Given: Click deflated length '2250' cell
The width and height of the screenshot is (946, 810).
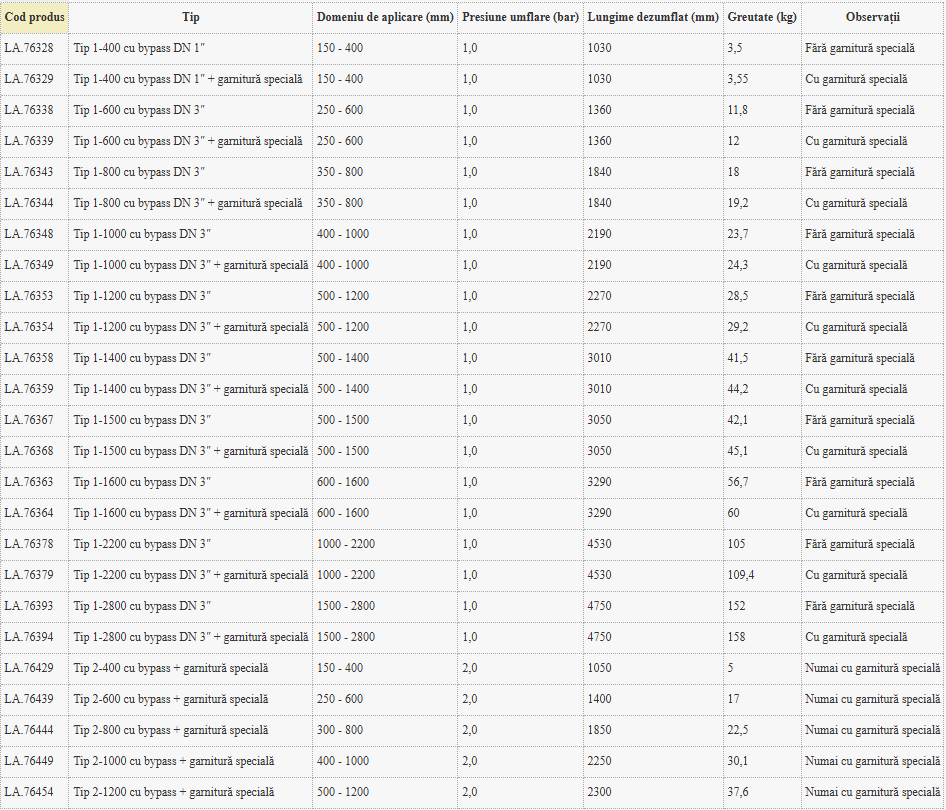Looking at the screenshot, I should point(600,761).
